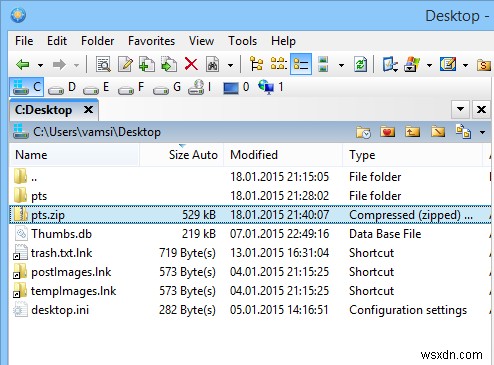The image size is (494, 365).
Task: Select the pts.zip file
Action: [250, 215]
